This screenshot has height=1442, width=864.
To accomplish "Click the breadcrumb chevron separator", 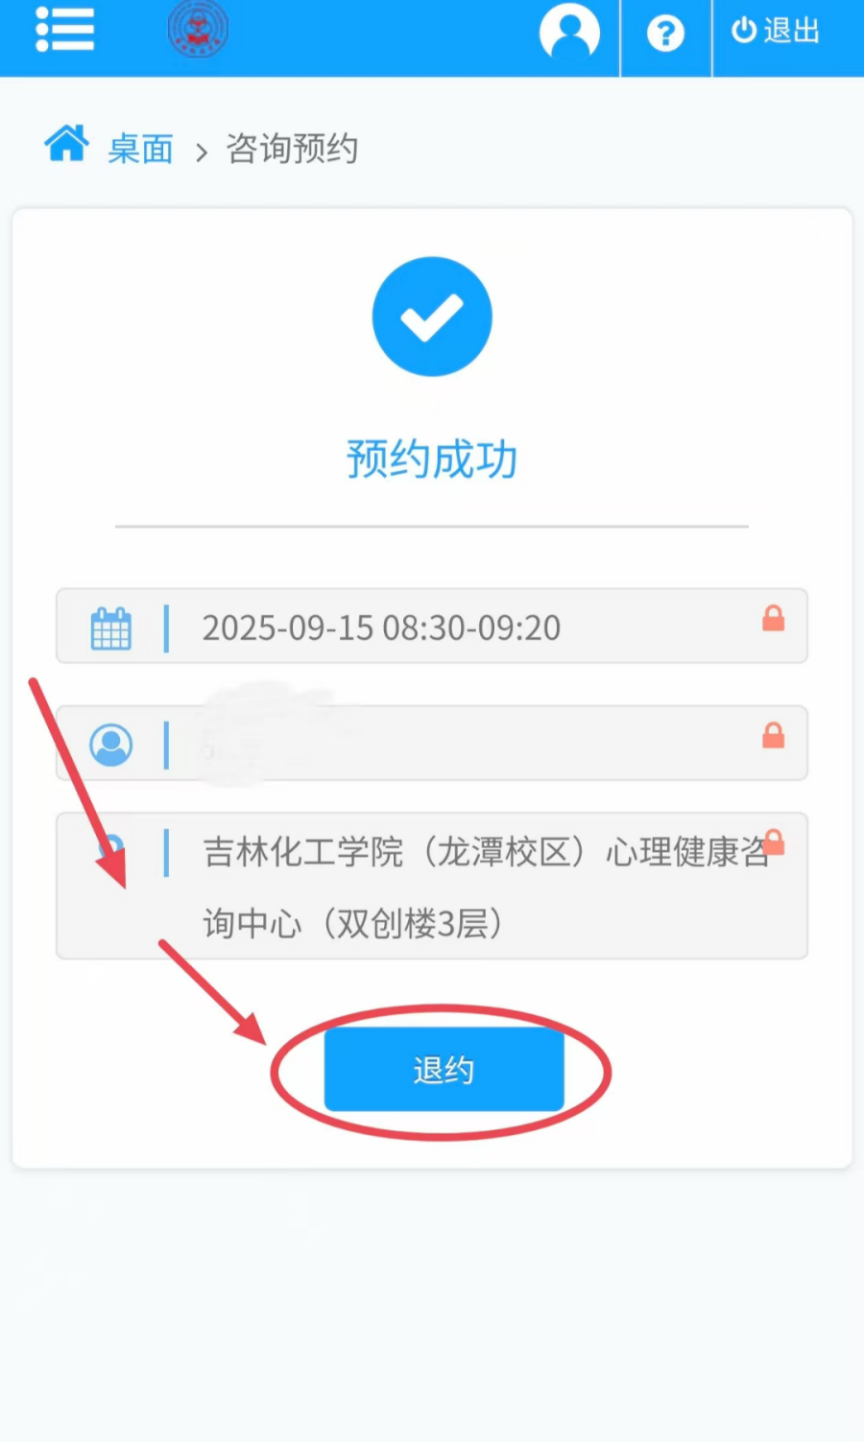I will (201, 152).
